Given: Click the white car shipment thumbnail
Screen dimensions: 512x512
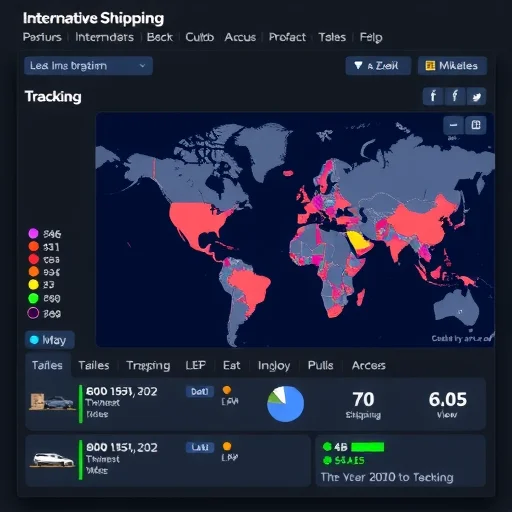Looking at the screenshot, I should click(x=53, y=460).
